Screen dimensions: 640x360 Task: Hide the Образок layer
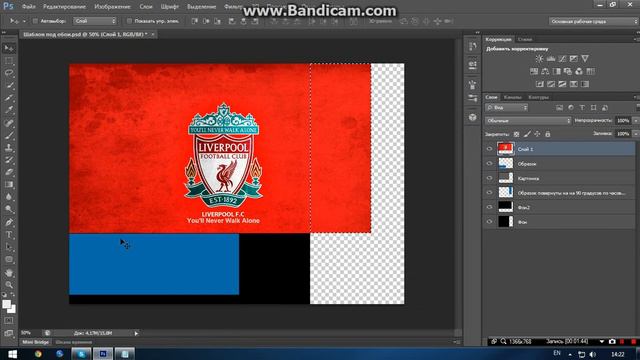click(x=489, y=164)
